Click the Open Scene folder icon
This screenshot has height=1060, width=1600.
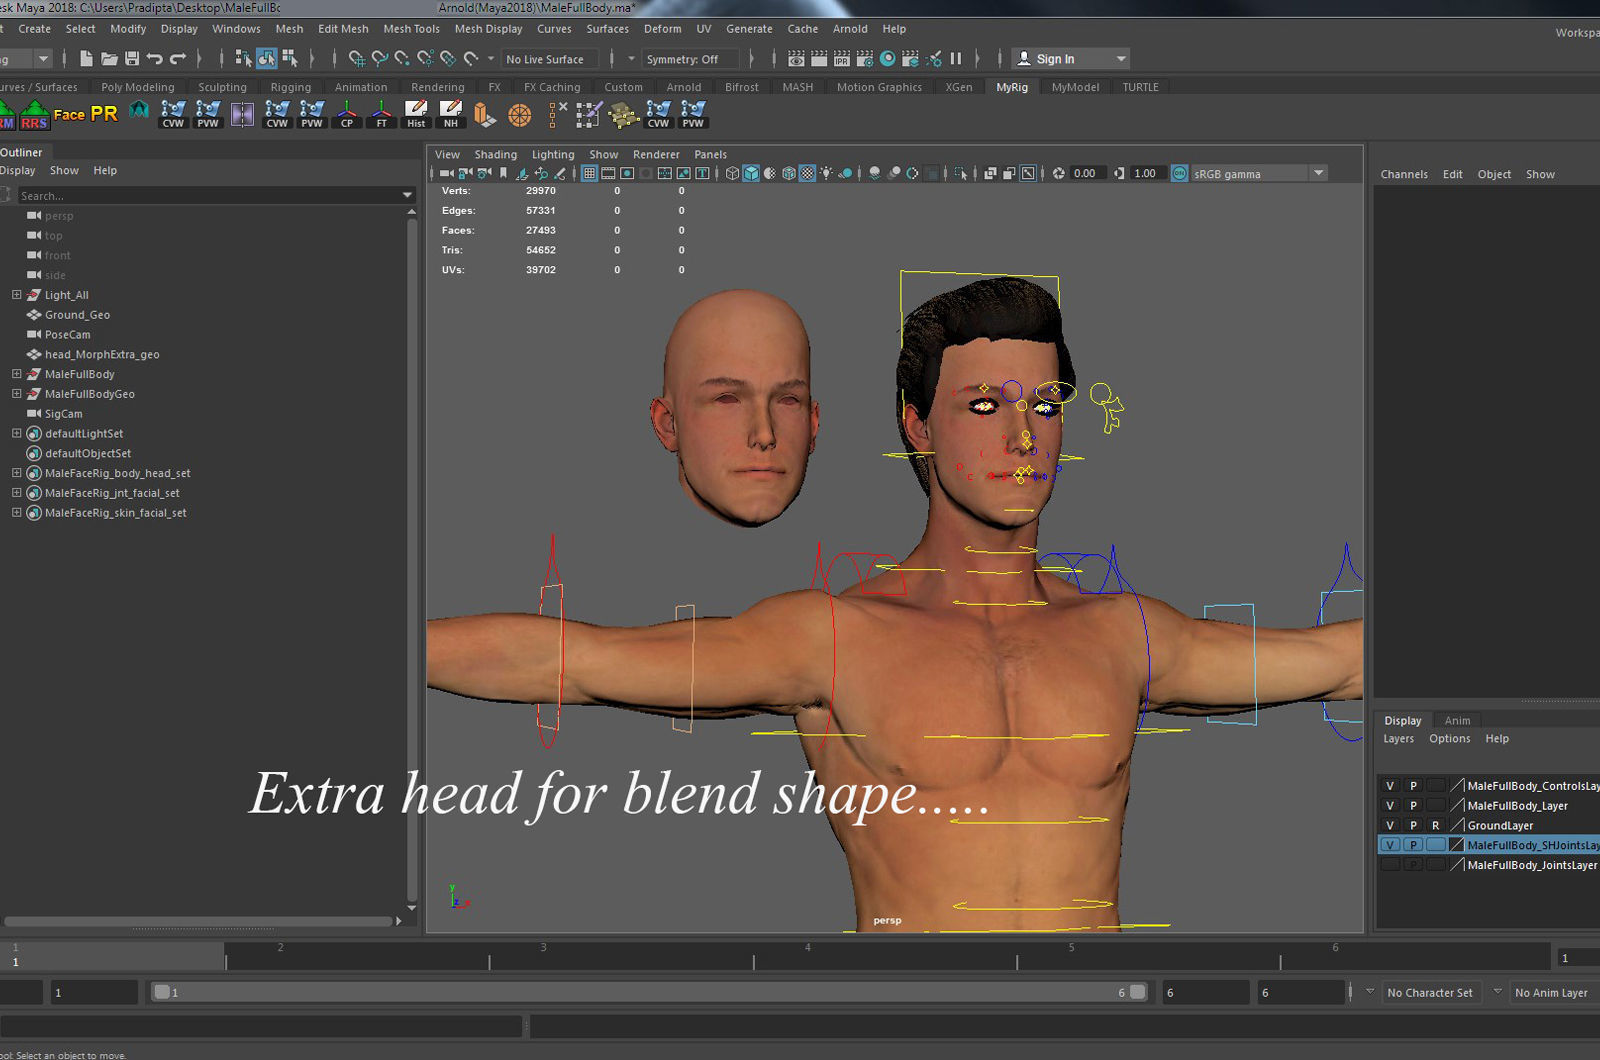coord(109,59)
